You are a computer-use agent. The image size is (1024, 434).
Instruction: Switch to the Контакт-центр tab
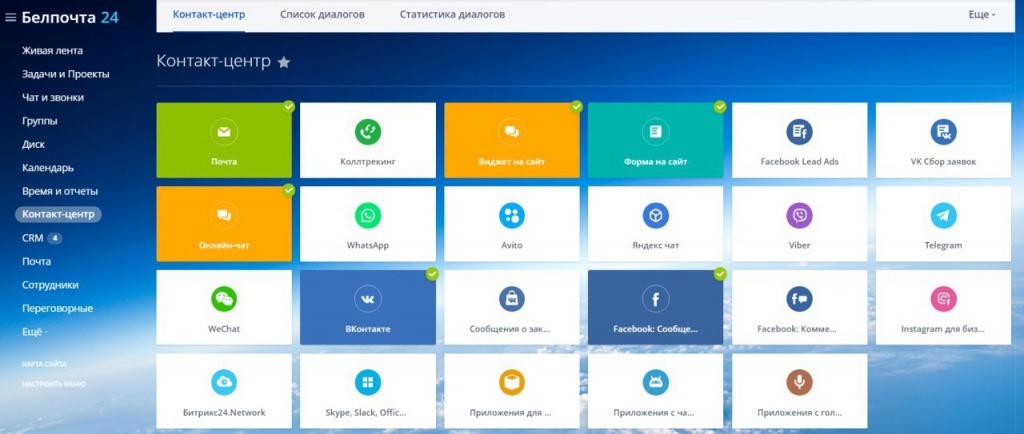click(209, 14)
